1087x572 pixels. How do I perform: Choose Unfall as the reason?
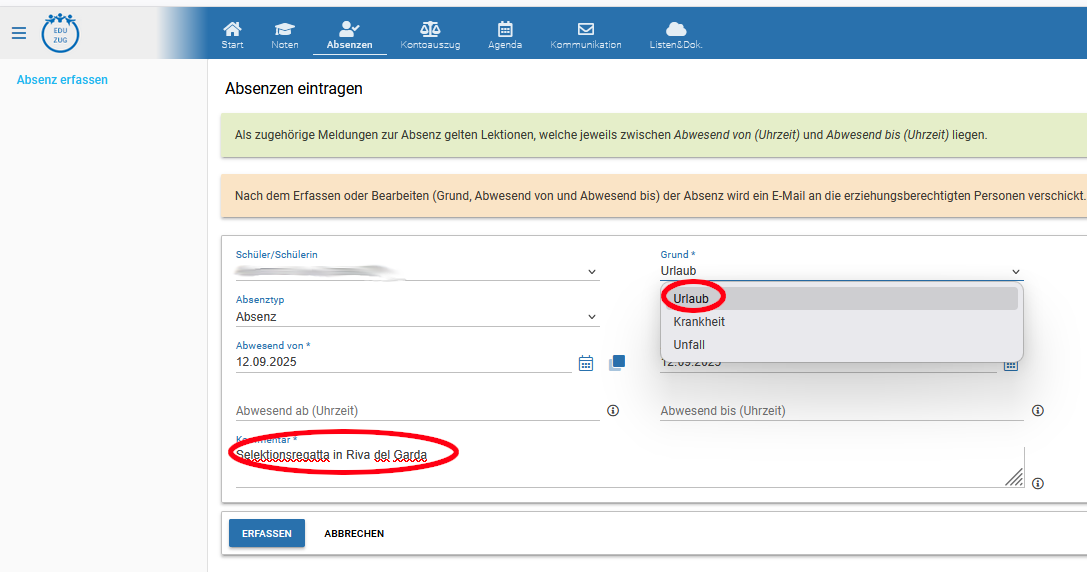coord(689,345)
